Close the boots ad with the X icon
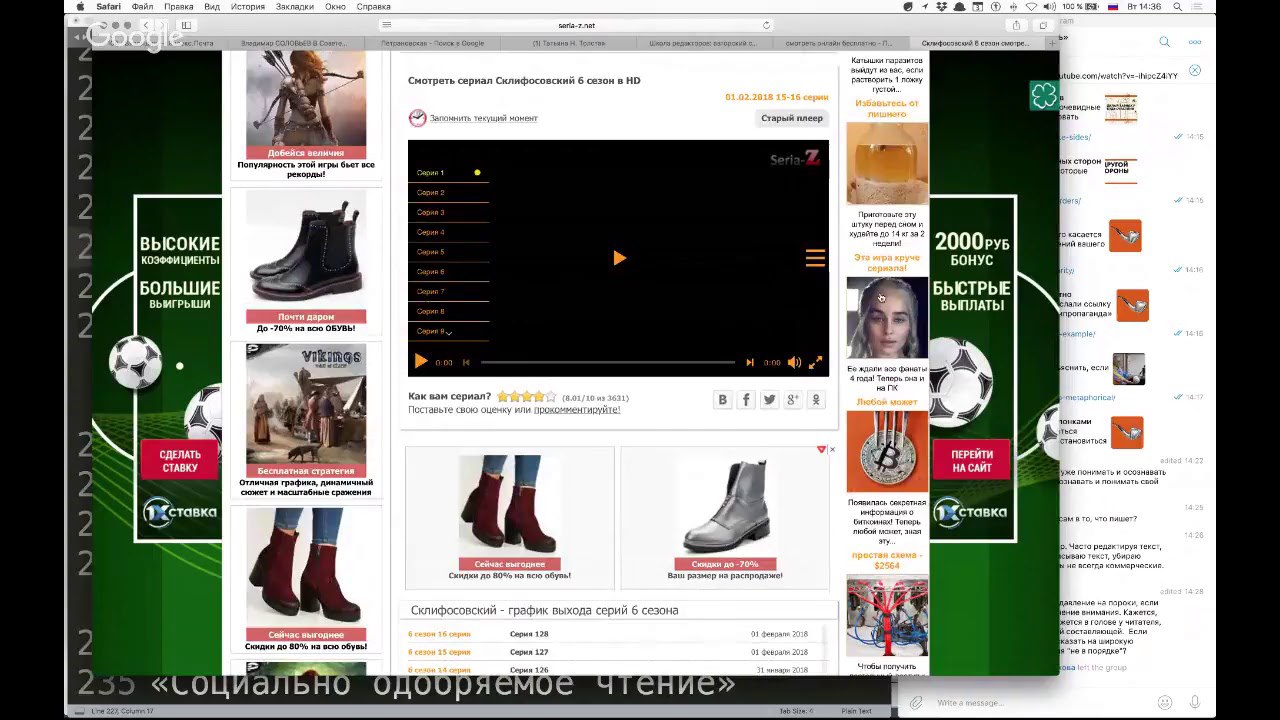1280x720 pixels. (832, 450)
